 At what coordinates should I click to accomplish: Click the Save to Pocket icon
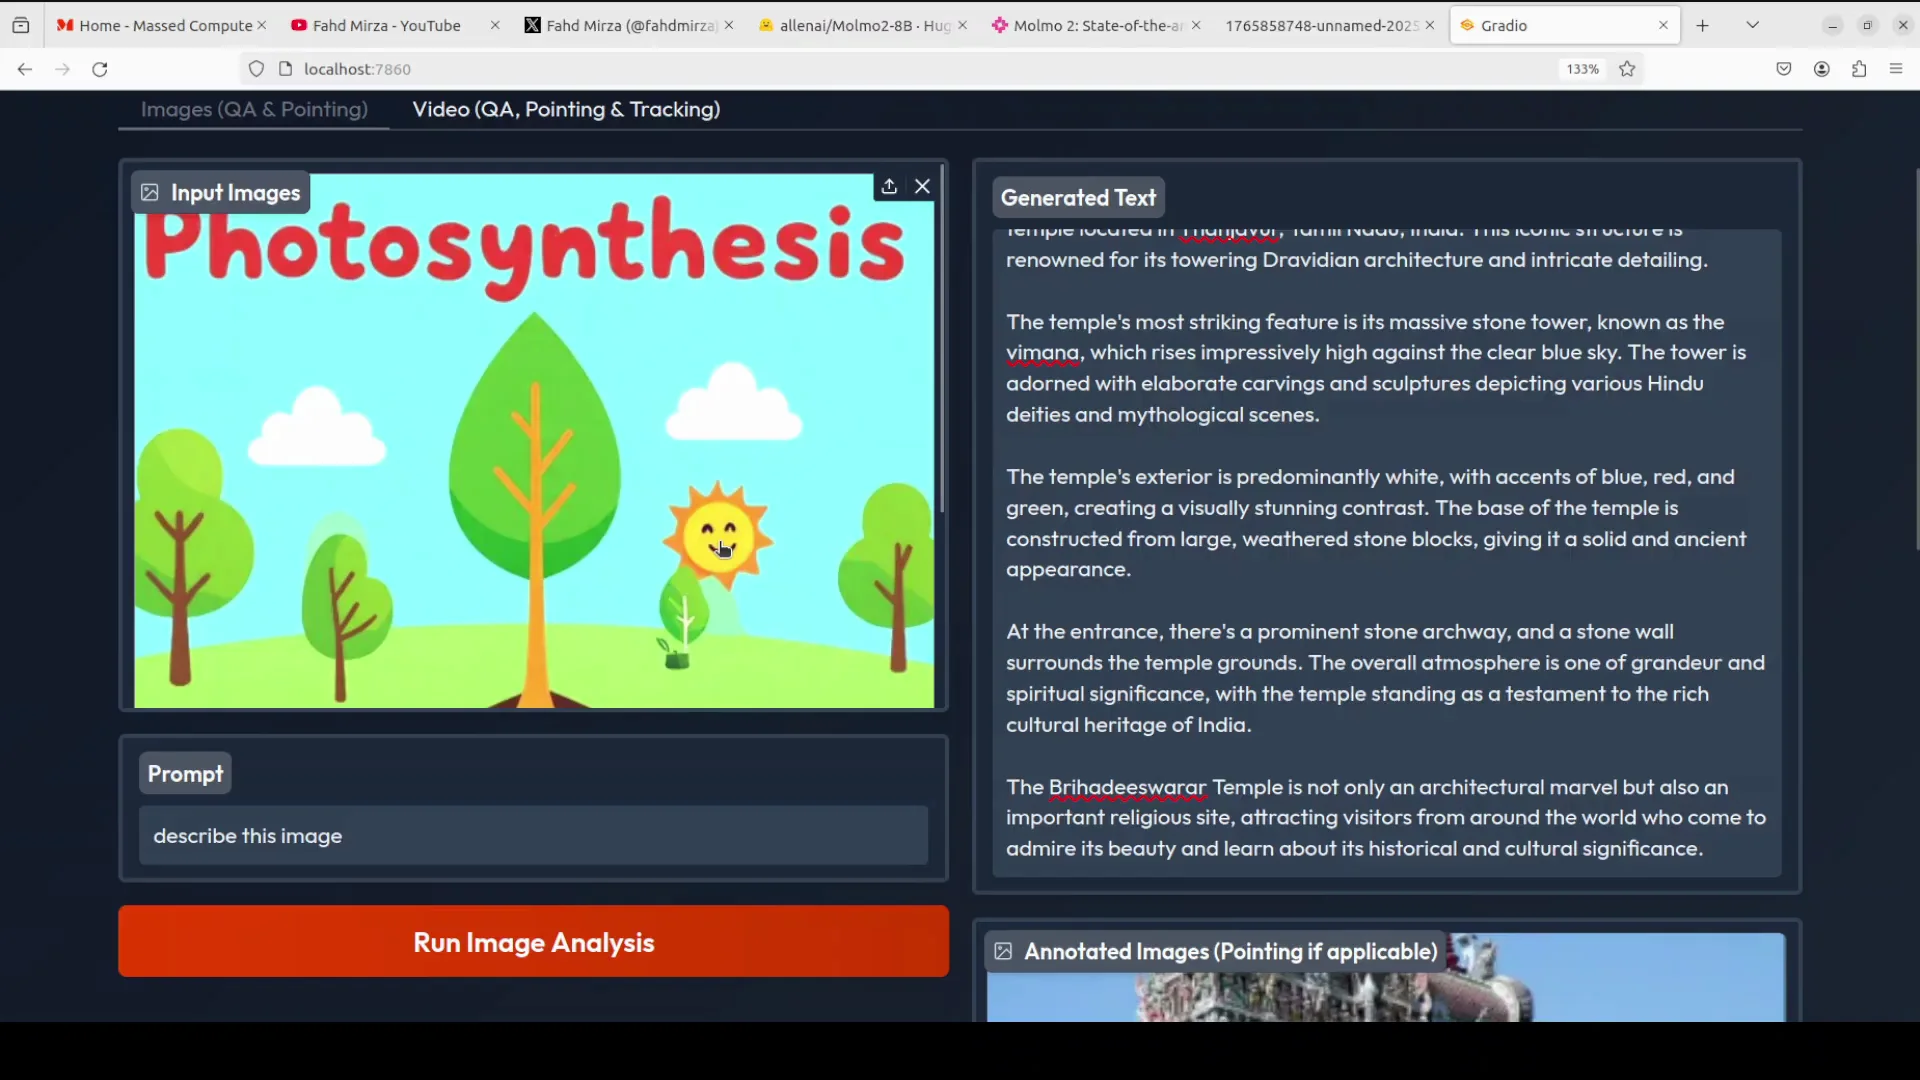tap(1784, 69)
